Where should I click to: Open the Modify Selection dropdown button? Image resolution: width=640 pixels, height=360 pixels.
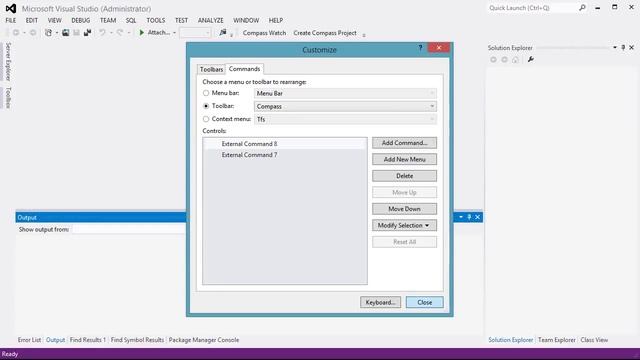(x=404, y=225)
